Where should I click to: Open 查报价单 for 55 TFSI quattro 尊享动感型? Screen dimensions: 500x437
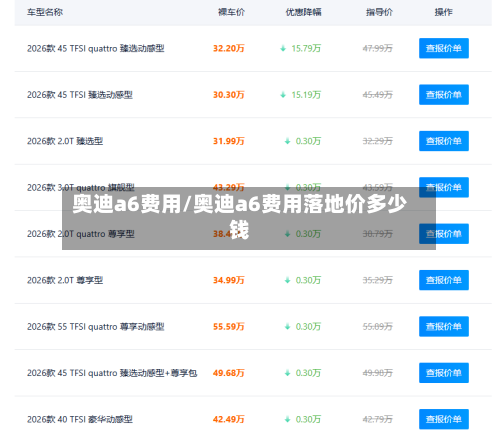tap(444, 326)
